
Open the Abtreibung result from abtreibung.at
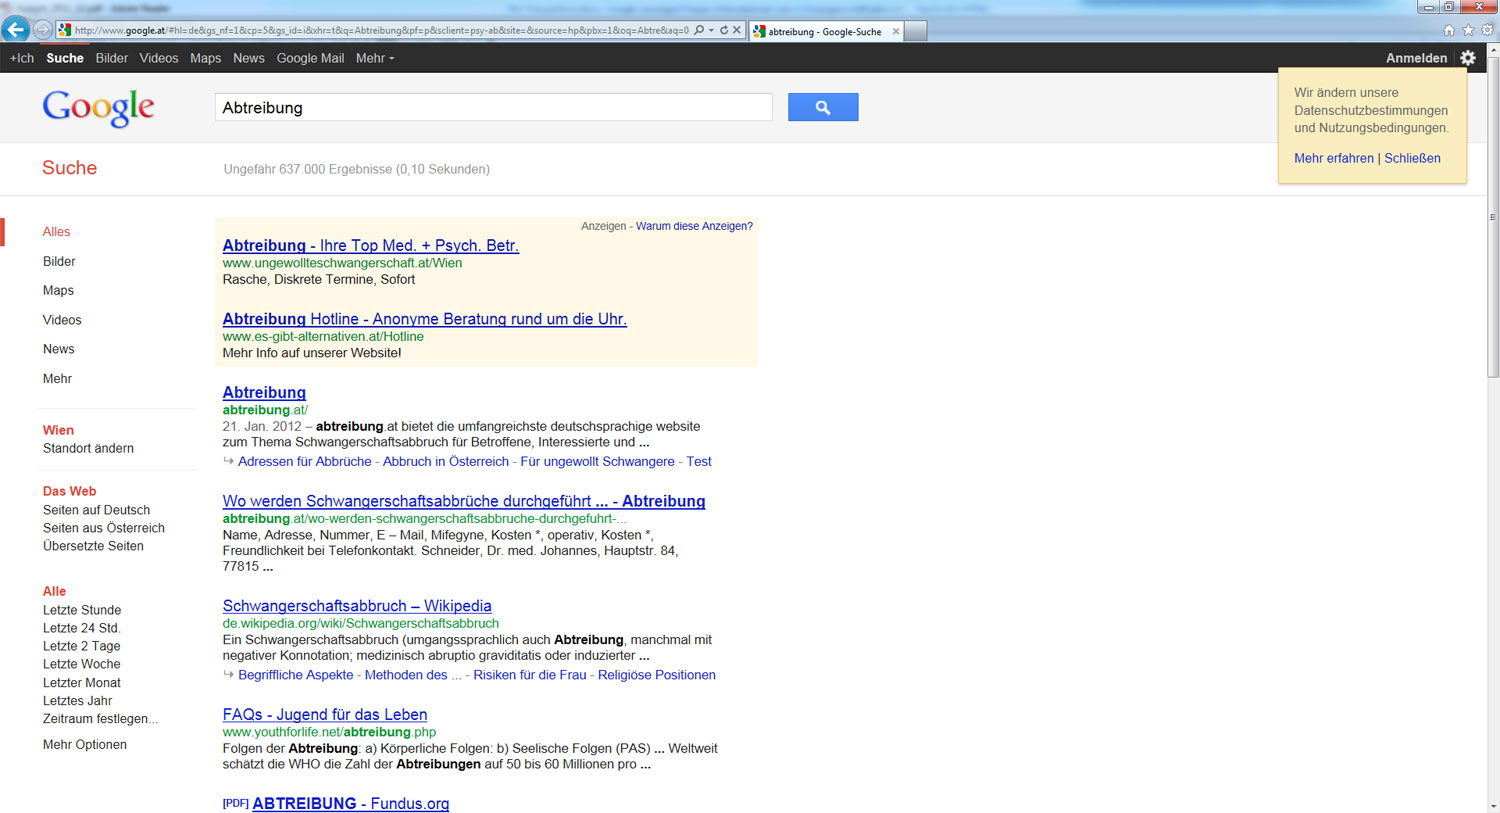[x=264, y=392]
